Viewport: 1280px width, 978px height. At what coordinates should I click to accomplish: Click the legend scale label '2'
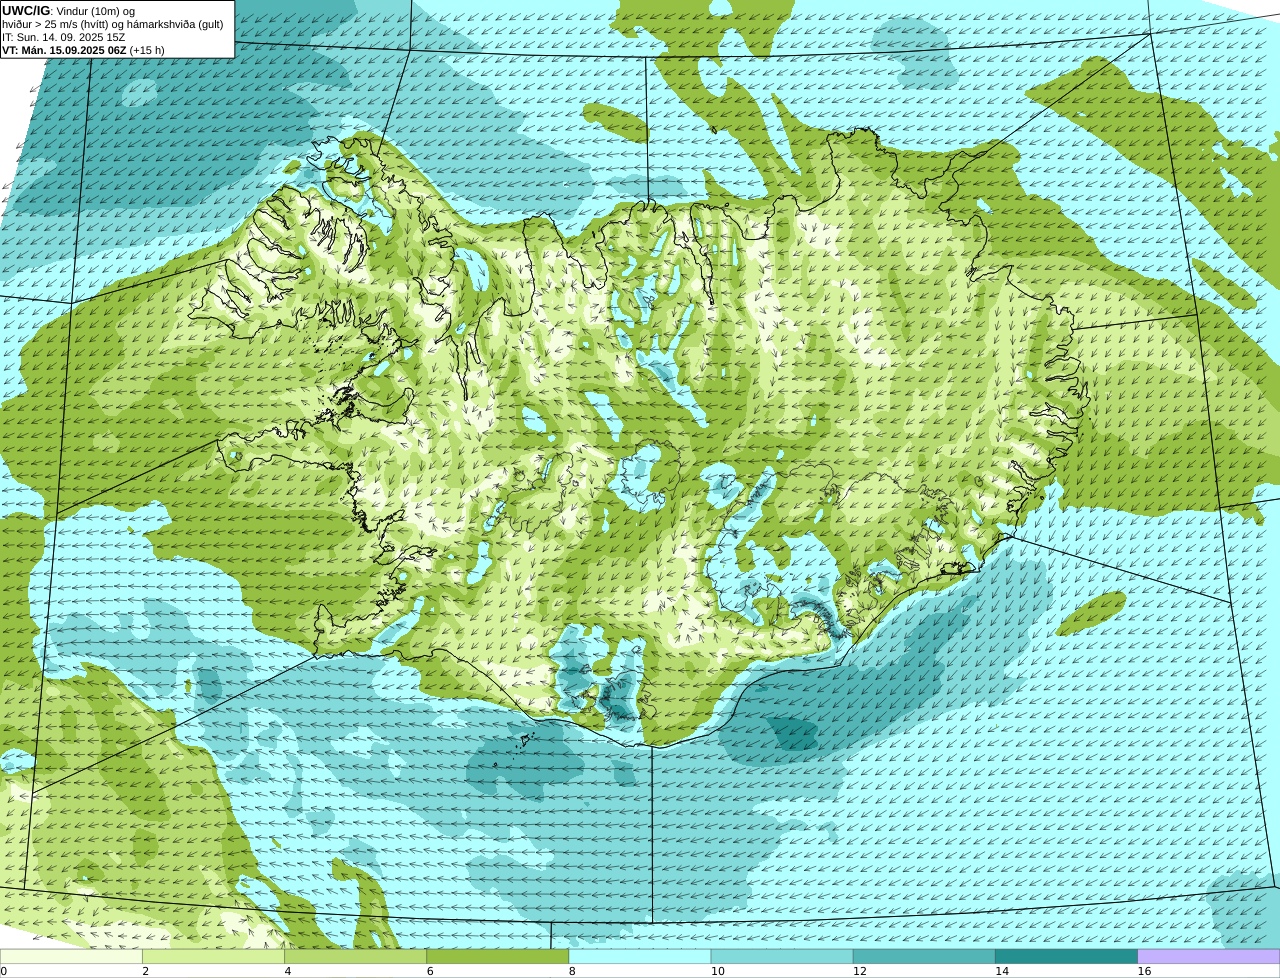pyautogui.click(x=145, y=971)
